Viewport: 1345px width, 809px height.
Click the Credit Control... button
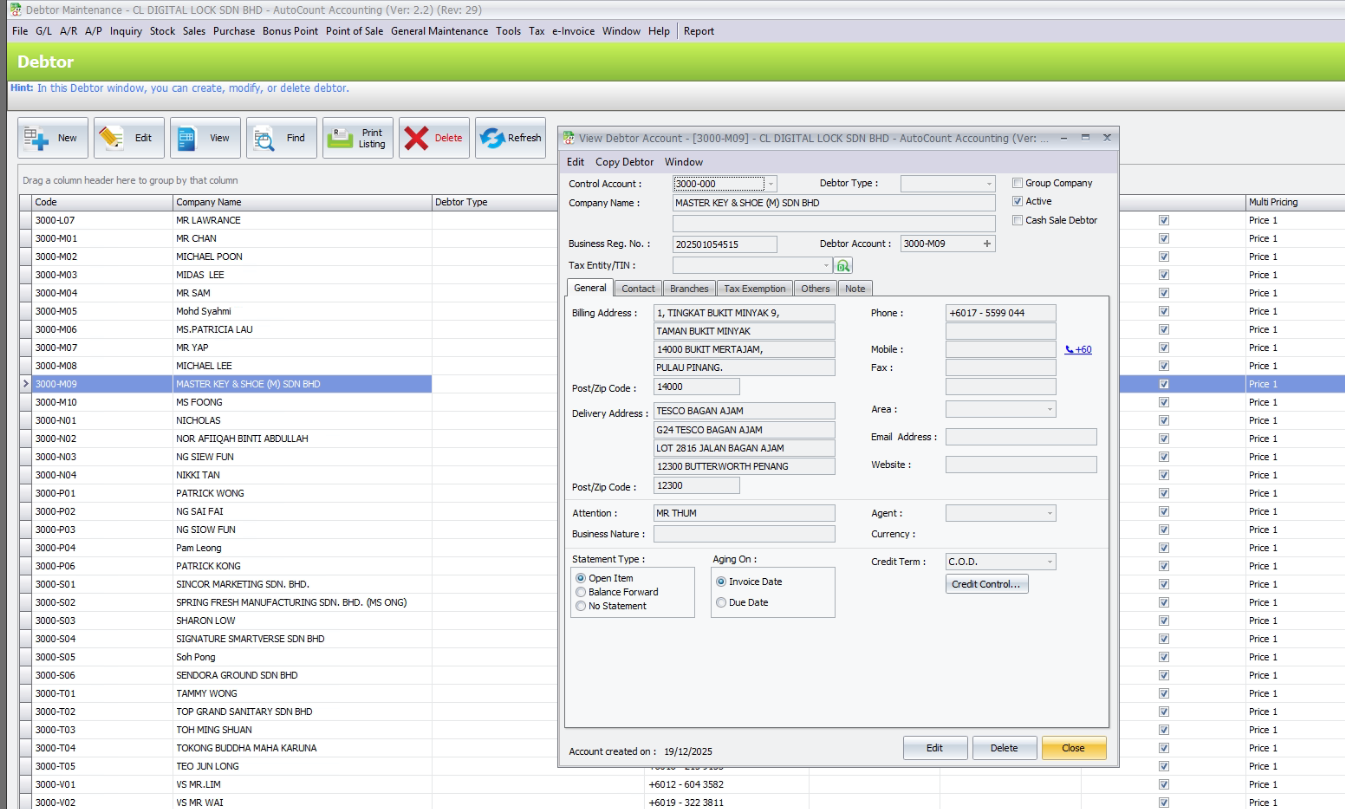[987, 584]
